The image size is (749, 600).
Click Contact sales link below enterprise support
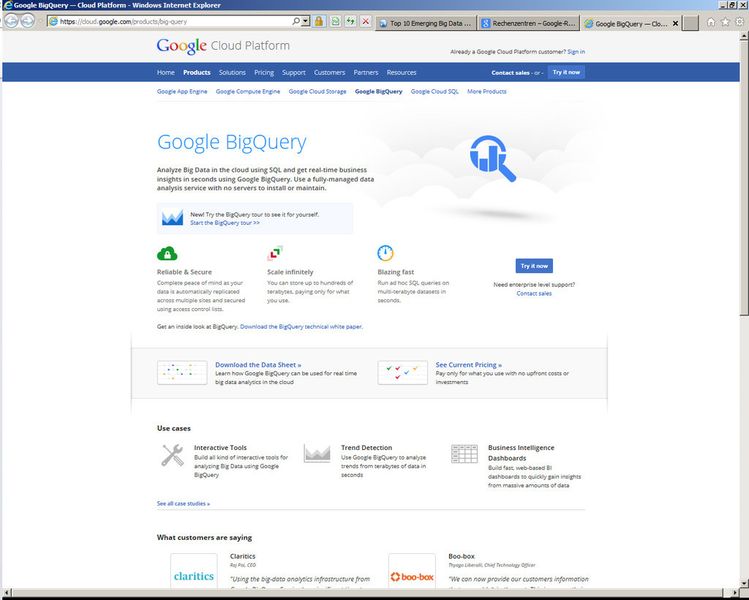(534, 294)
